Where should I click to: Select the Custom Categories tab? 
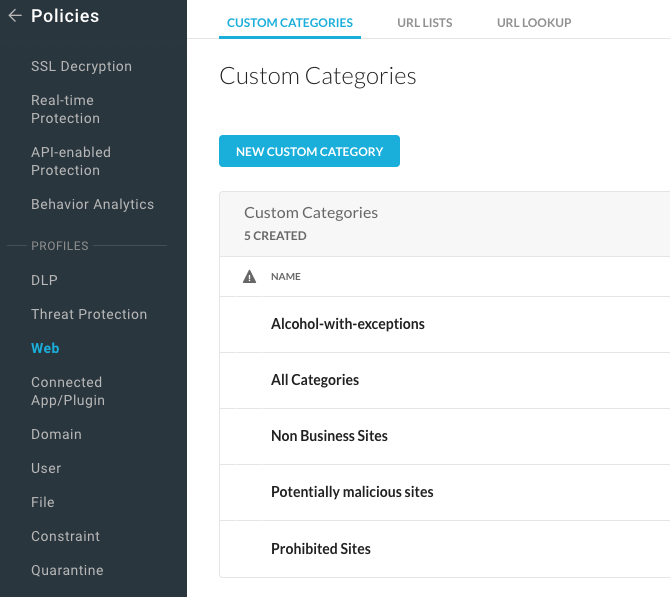click(290, 23)
